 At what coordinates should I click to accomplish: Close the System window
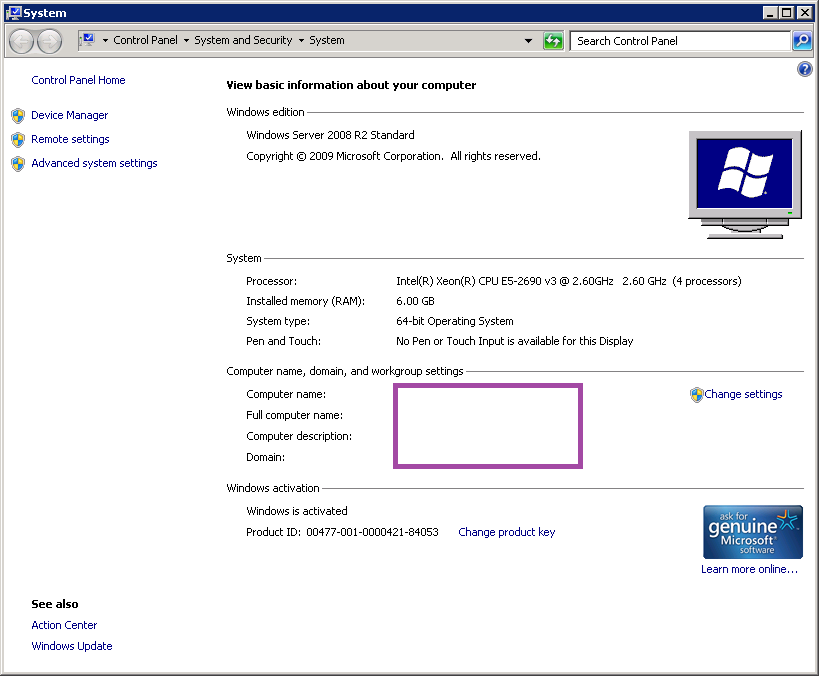tap(804, 13)
